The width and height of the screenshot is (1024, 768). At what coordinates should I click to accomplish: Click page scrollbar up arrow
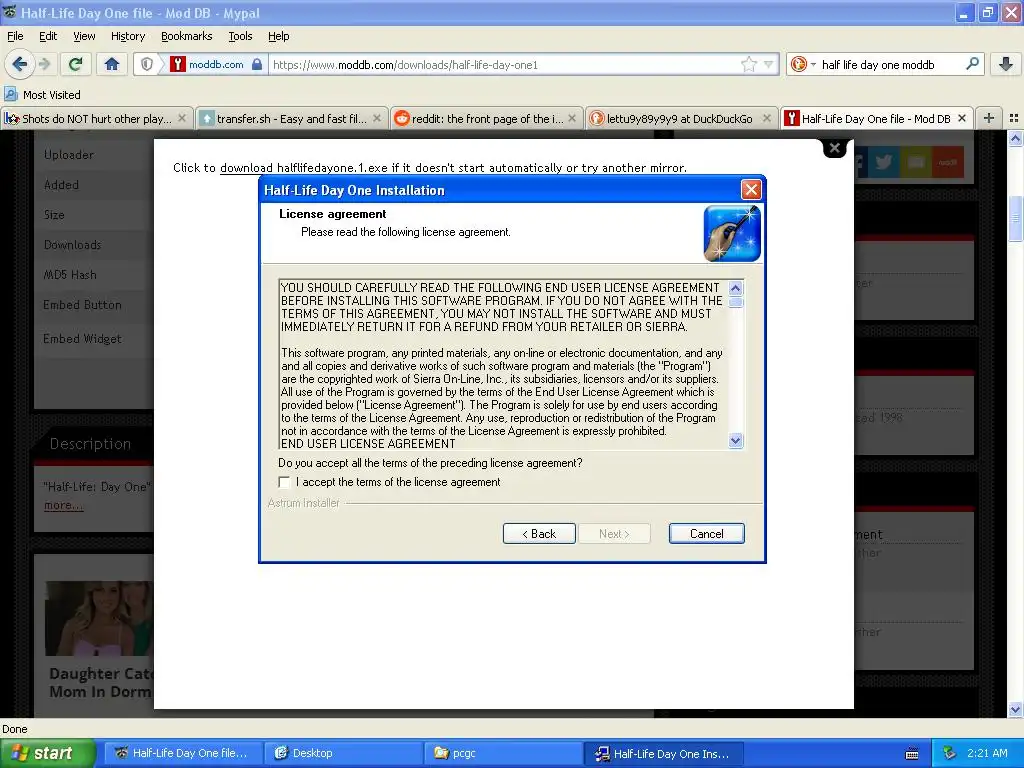[x=1015, y=138]
